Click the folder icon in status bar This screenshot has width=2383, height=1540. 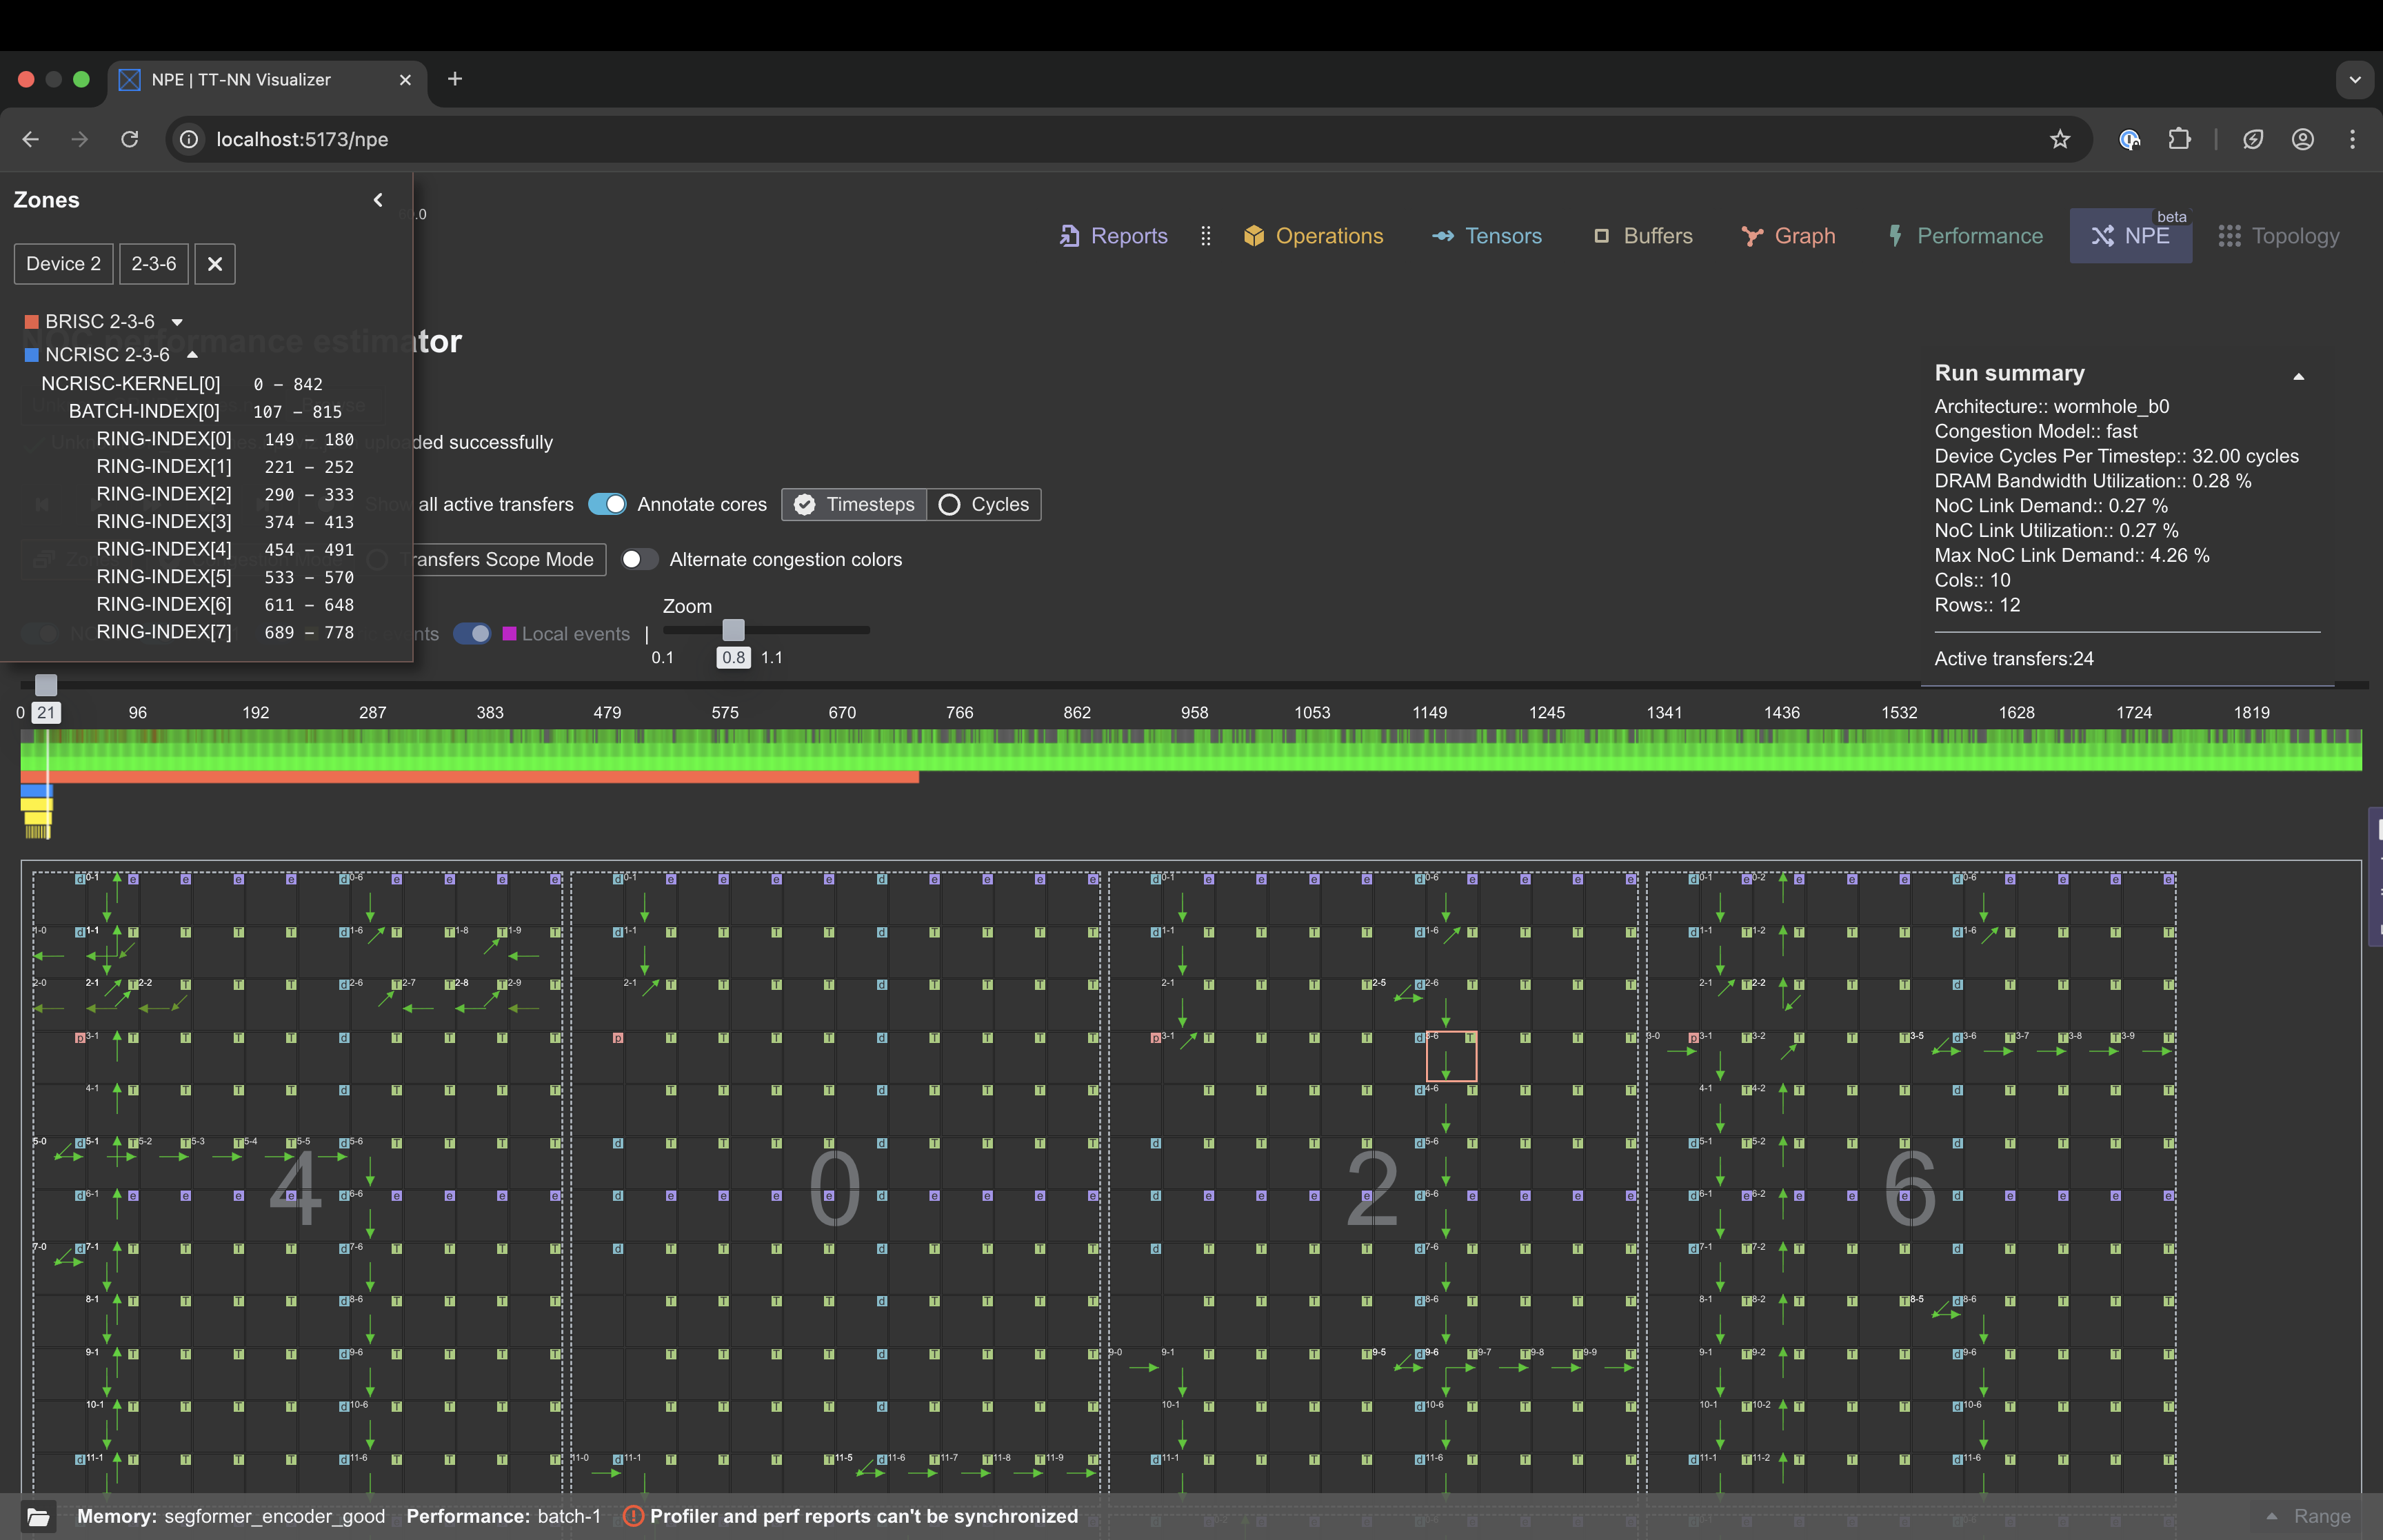tap(38, 1516)
